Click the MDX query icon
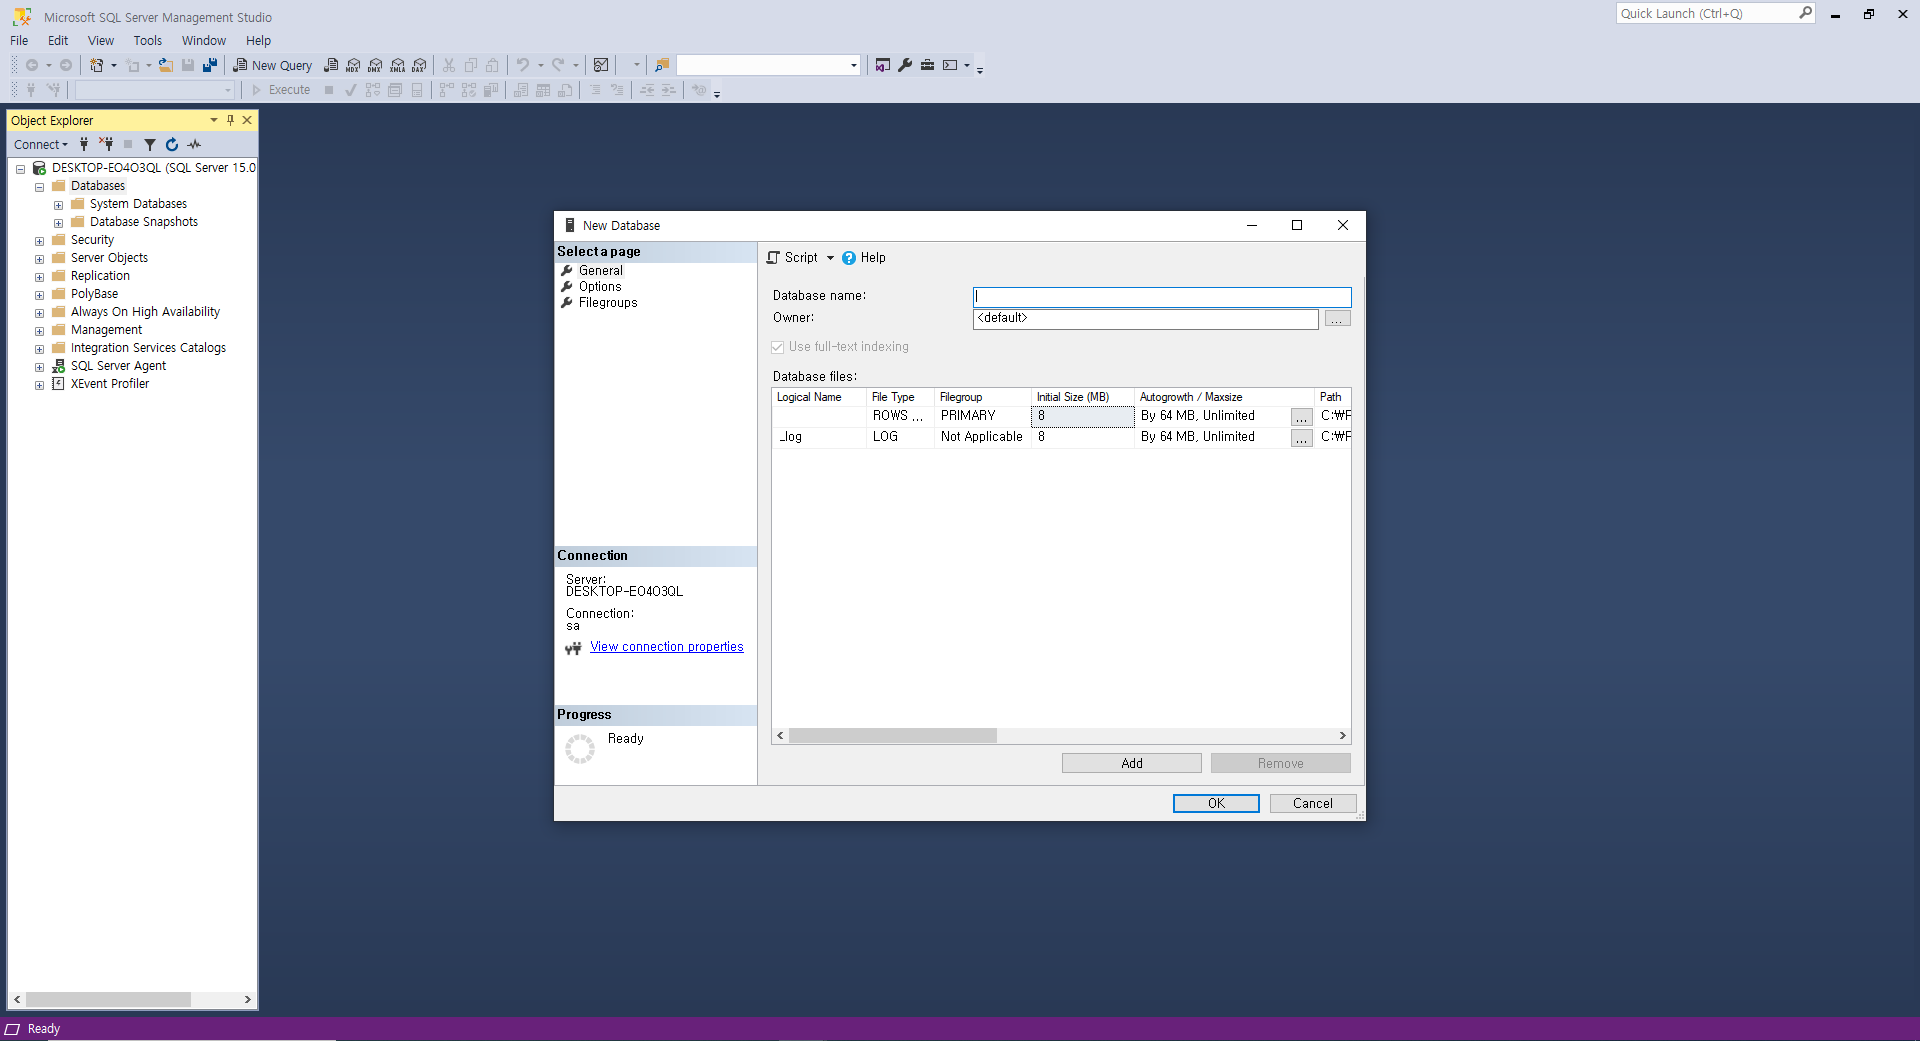1920x1041 pixels. tap(353, 65)
